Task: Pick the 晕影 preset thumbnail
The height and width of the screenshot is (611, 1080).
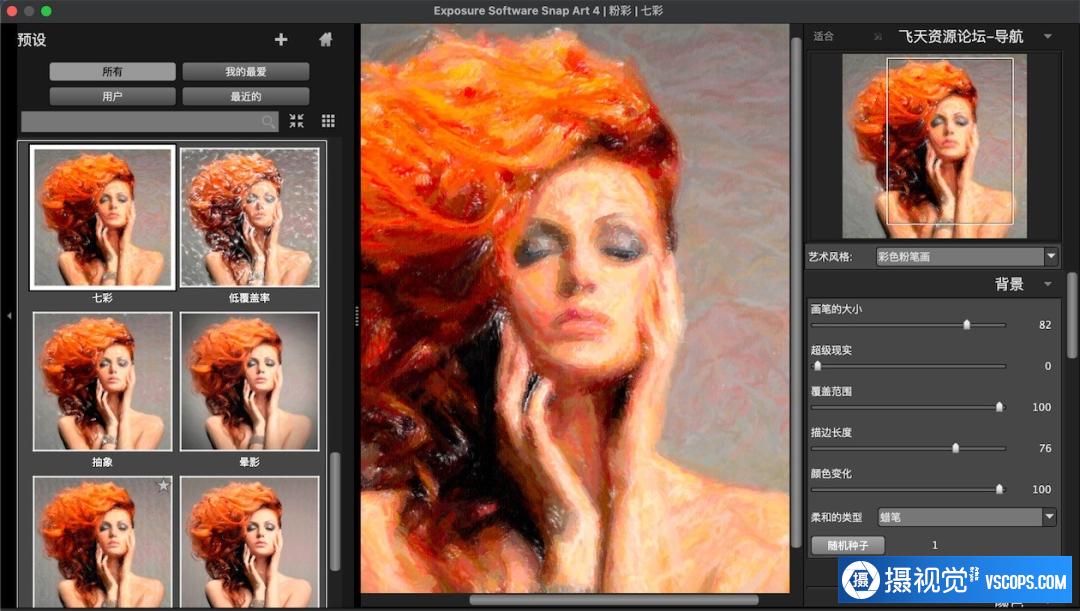Action: 249,382
